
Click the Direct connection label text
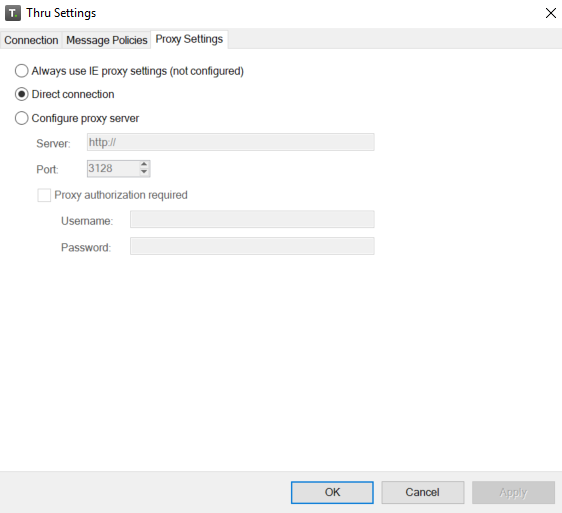[x=73, y=94]
